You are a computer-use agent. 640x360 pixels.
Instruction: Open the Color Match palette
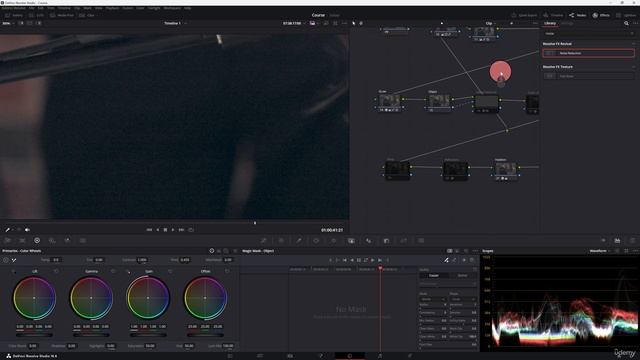coord(22,241)
